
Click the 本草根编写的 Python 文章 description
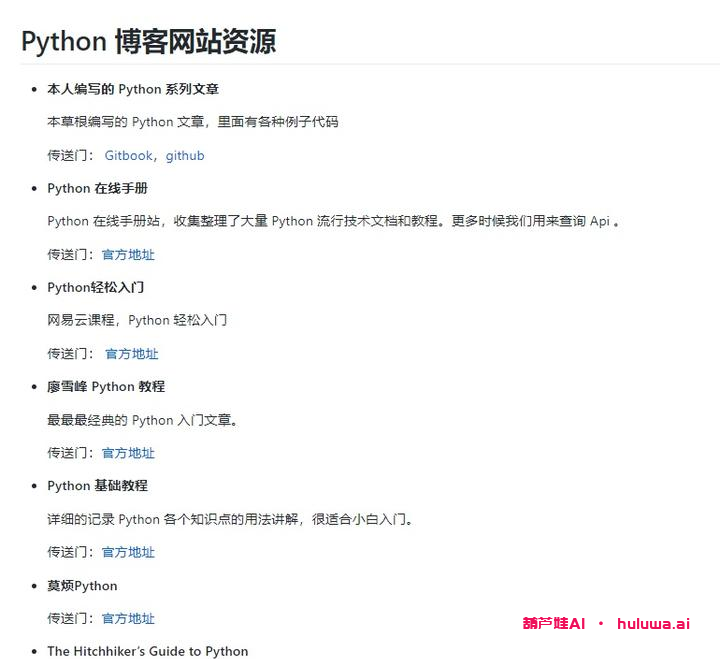coord(193,122)
